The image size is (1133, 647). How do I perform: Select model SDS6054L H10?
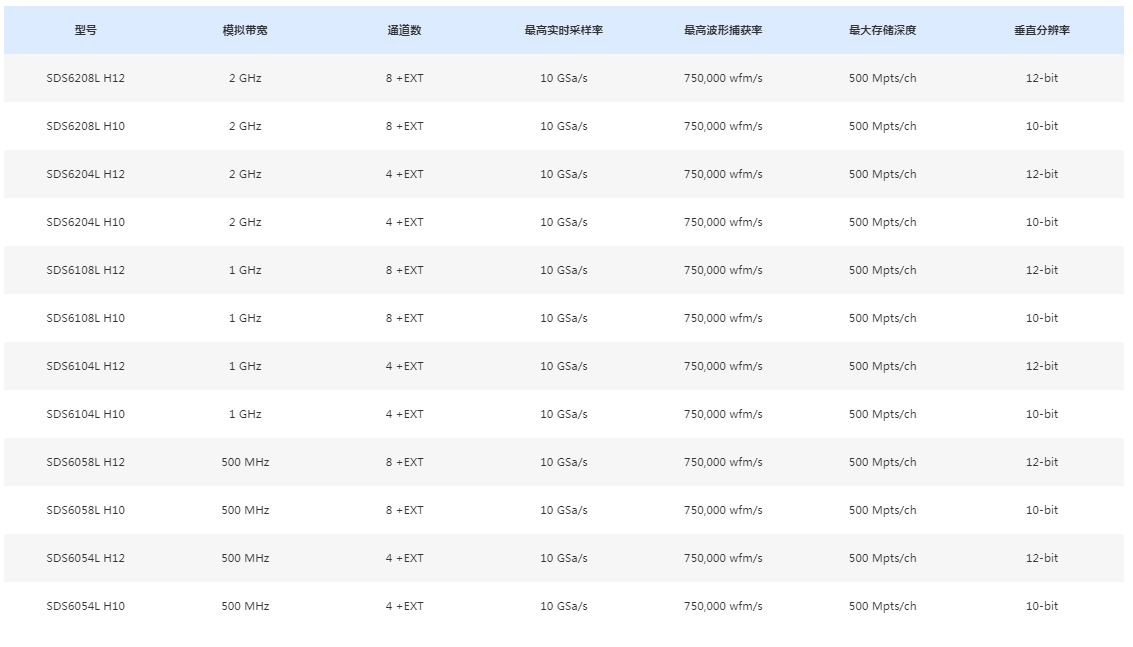(85, 607)
